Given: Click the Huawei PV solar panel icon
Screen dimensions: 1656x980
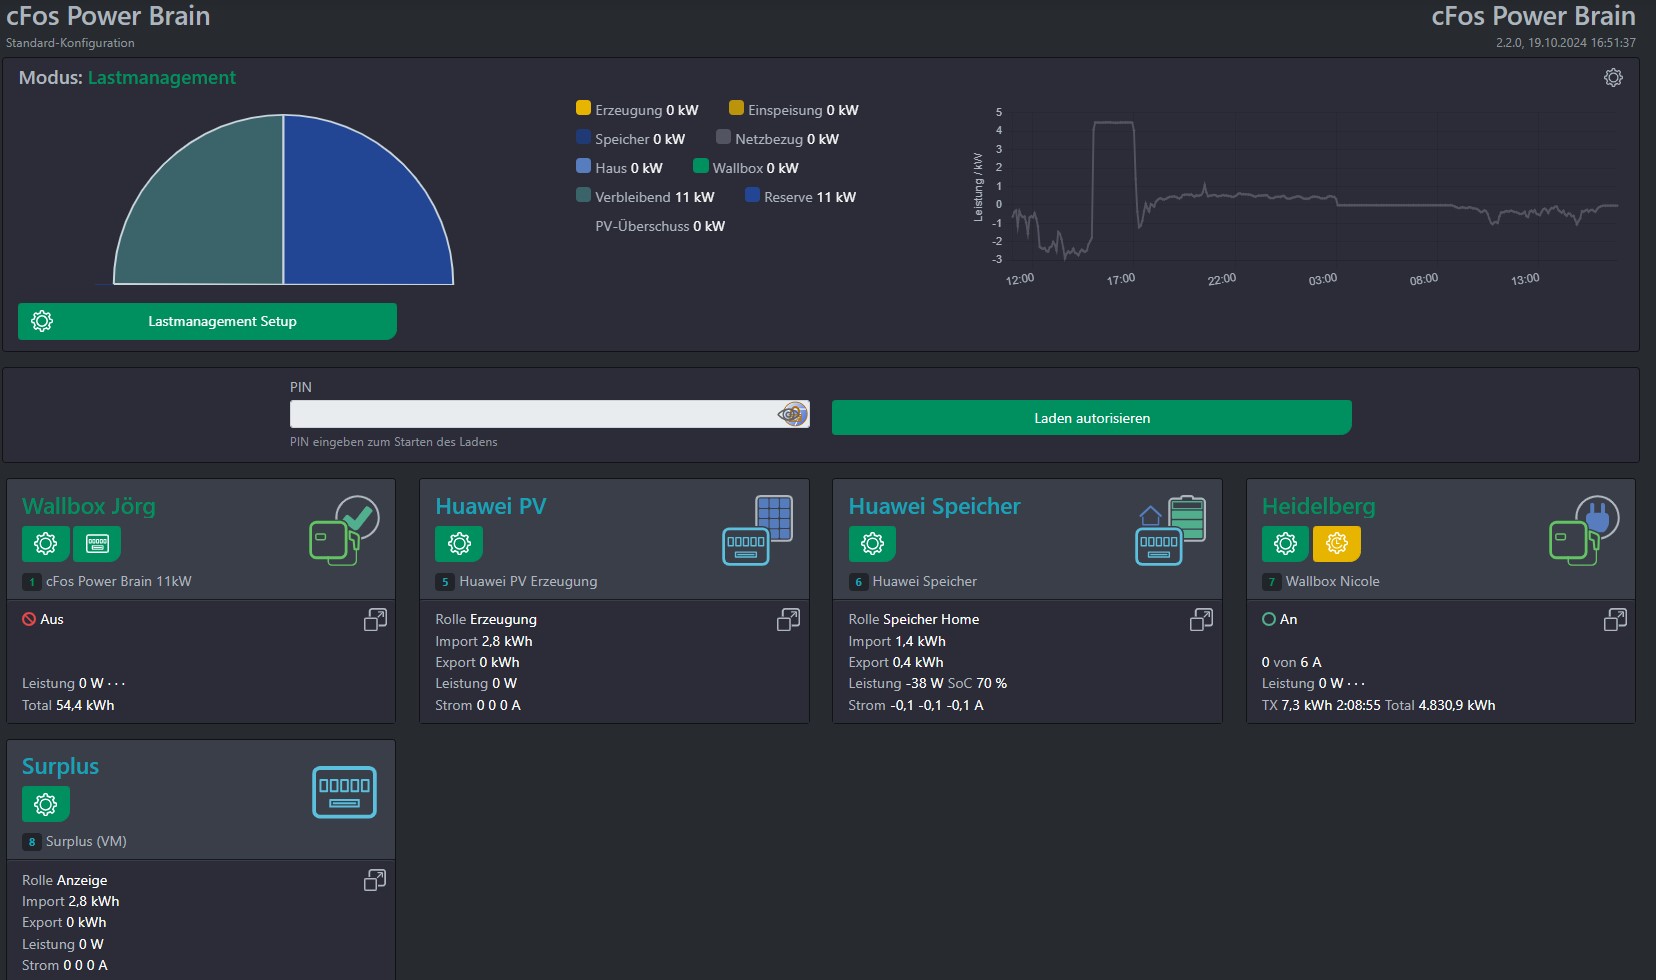Looking at the screenshot, I should coord(757,531).
